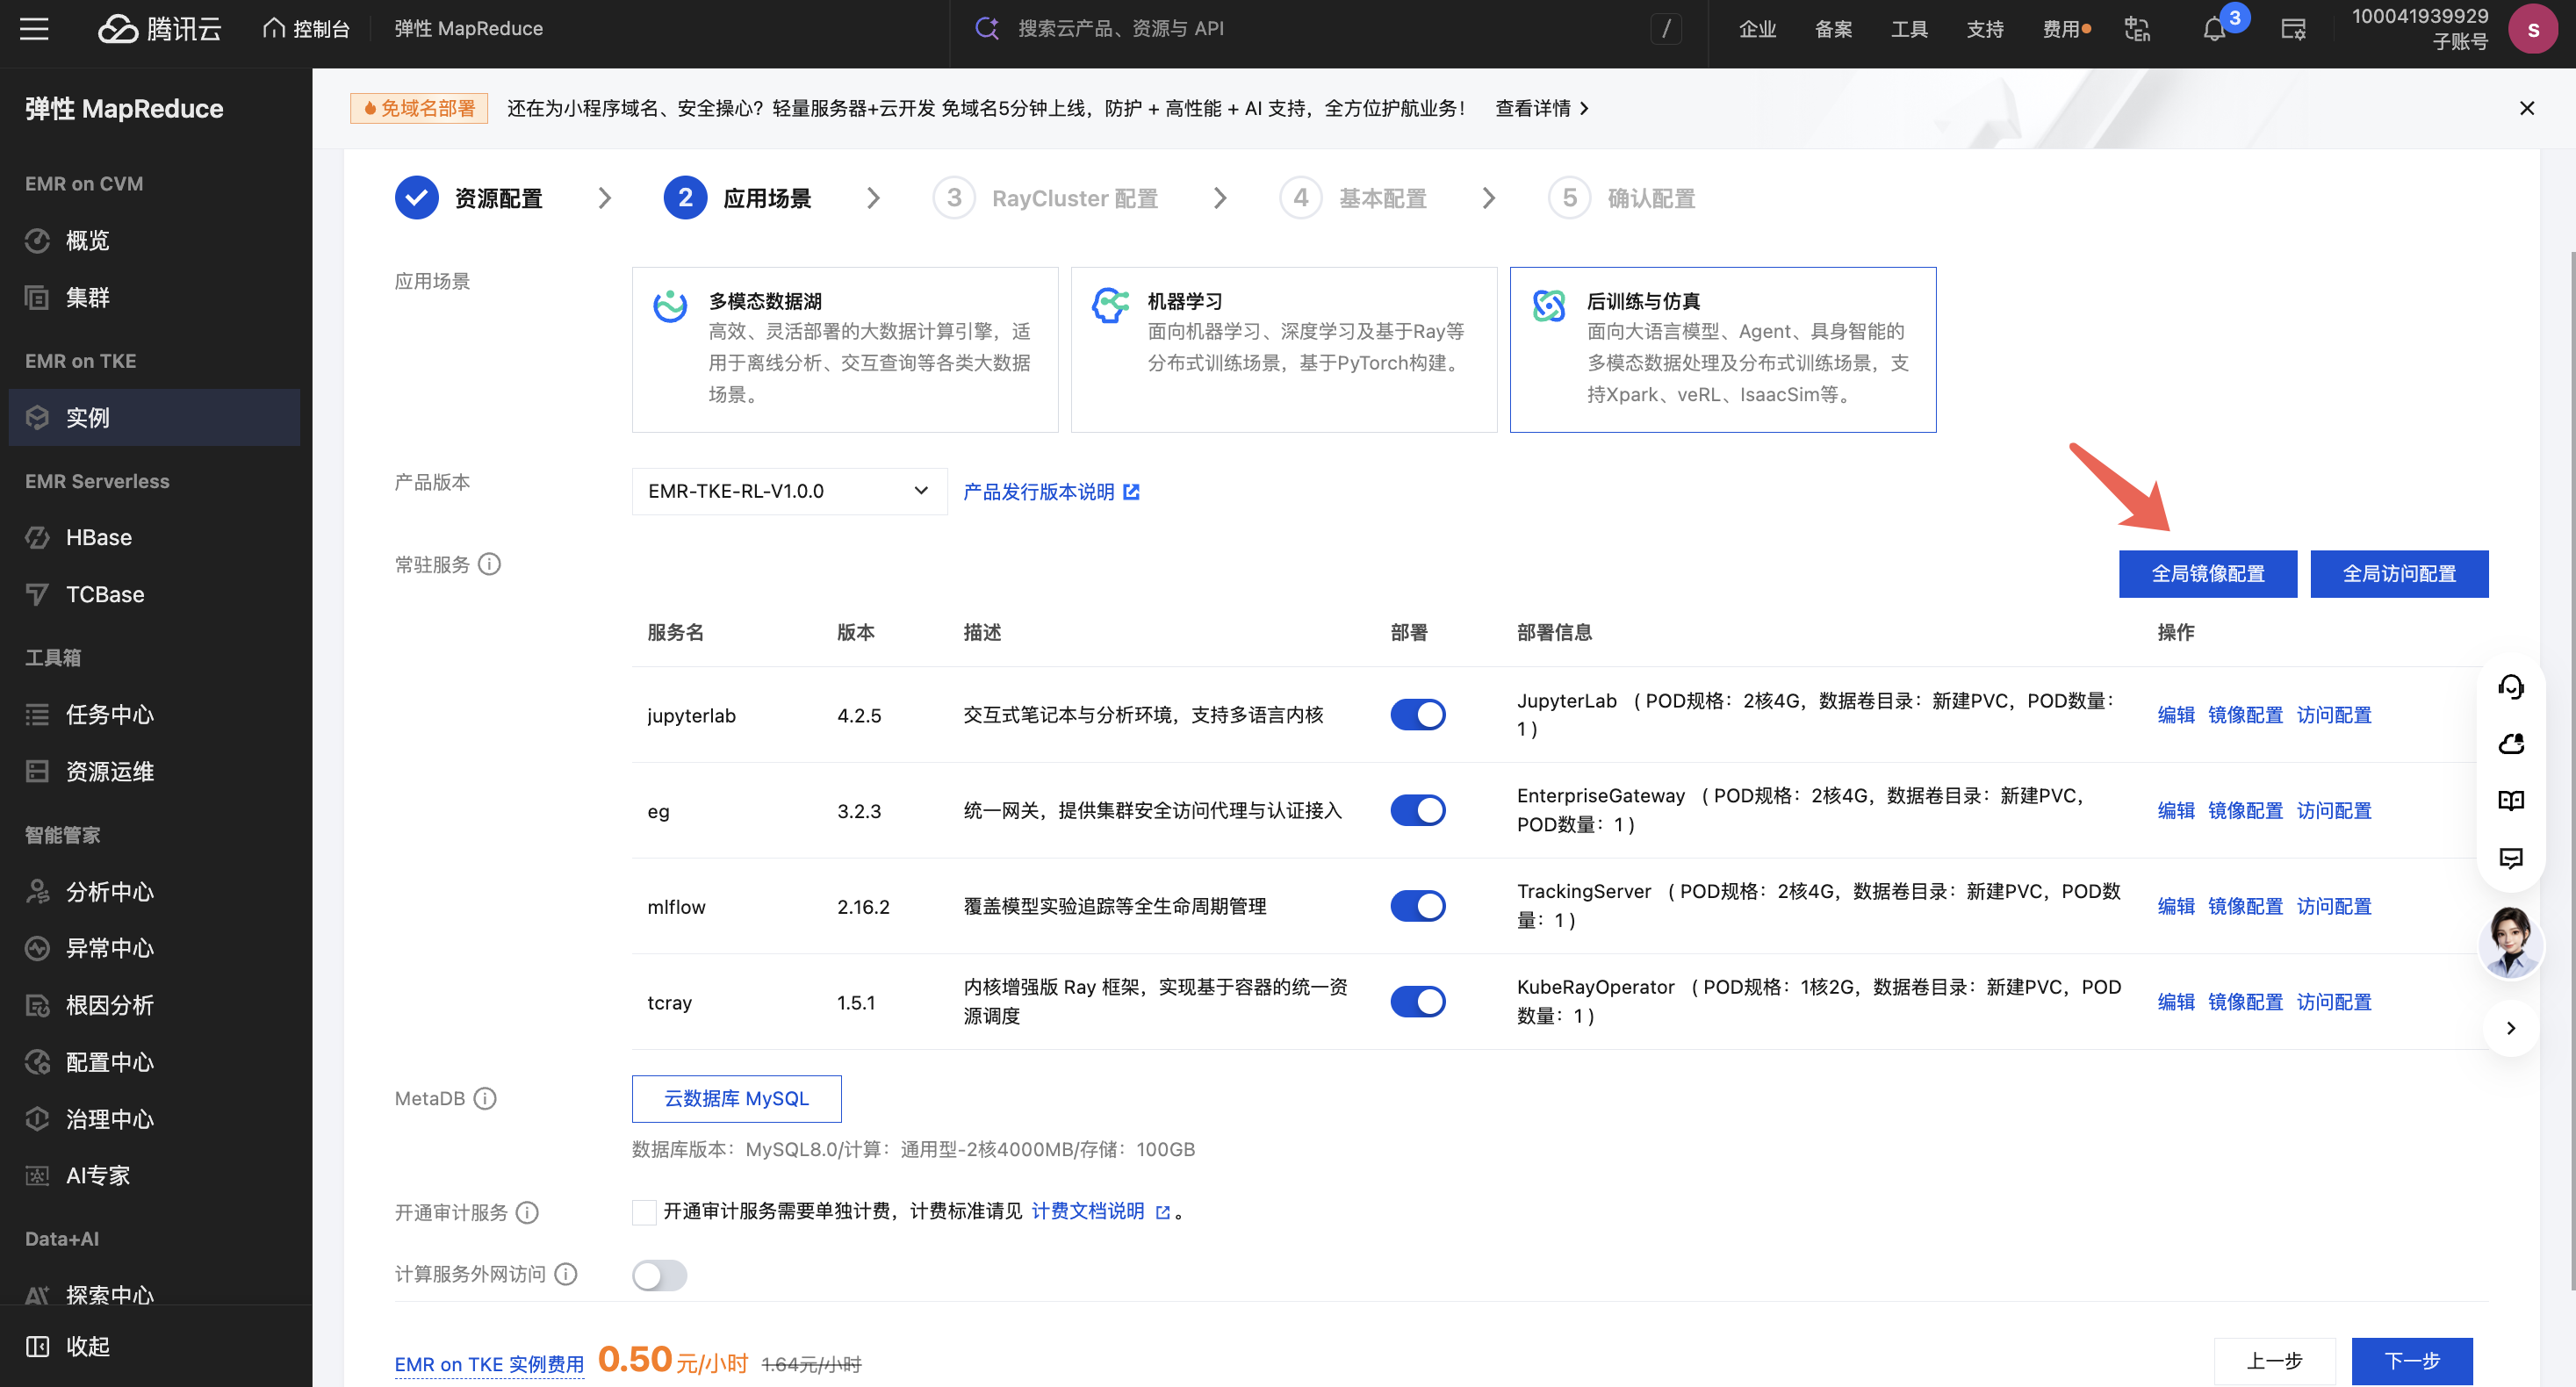
Task: Go to step 4 基本配置
Action: [1354, 198]
